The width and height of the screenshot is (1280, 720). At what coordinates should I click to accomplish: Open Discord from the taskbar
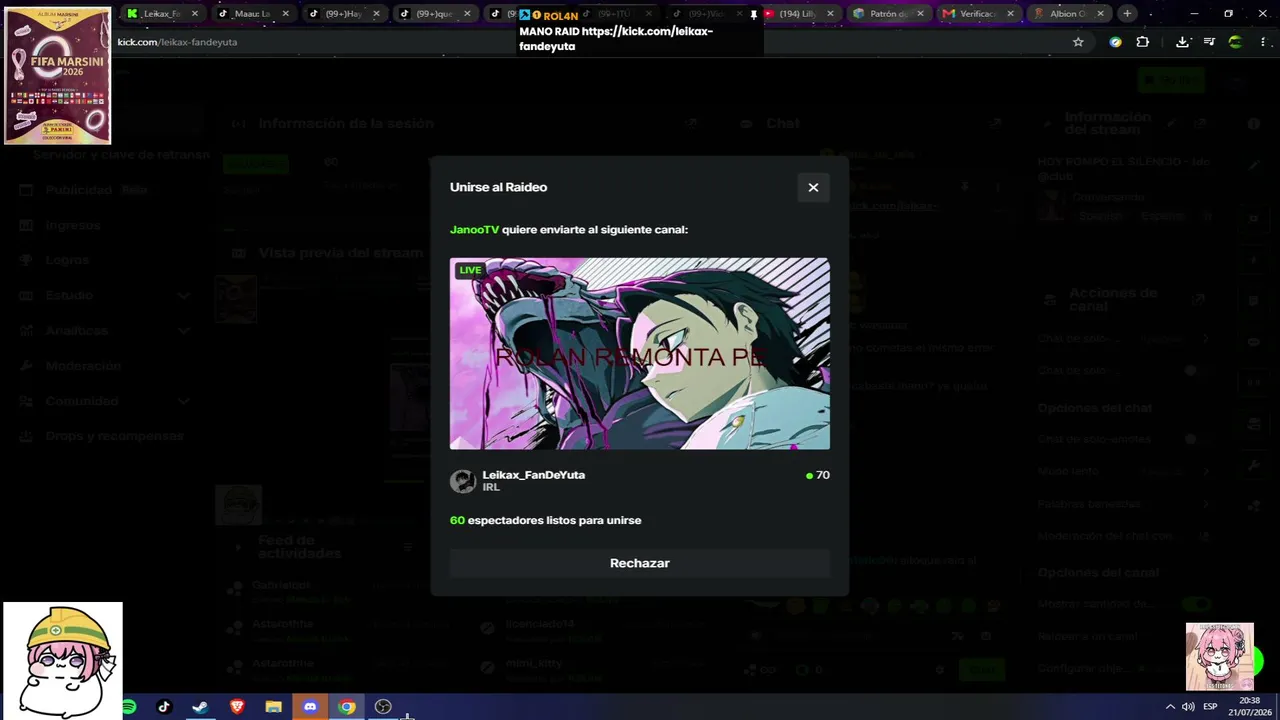pyautogui.click(x=310, y=707)
